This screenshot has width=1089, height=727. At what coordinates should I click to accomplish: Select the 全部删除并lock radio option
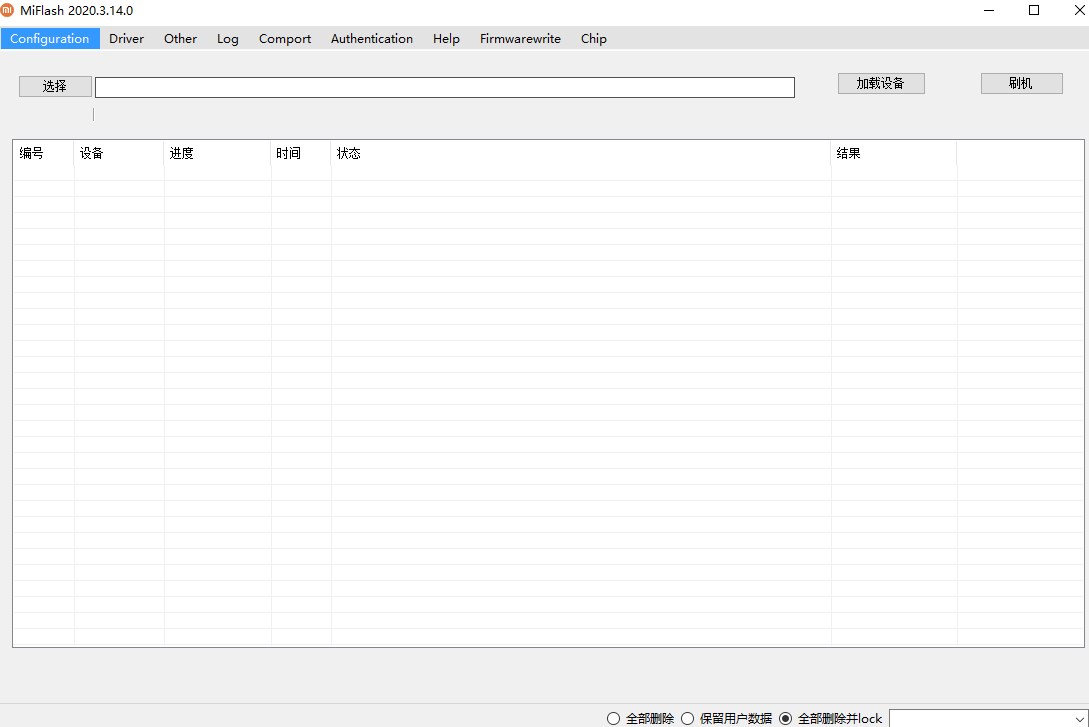click(786, 719)
